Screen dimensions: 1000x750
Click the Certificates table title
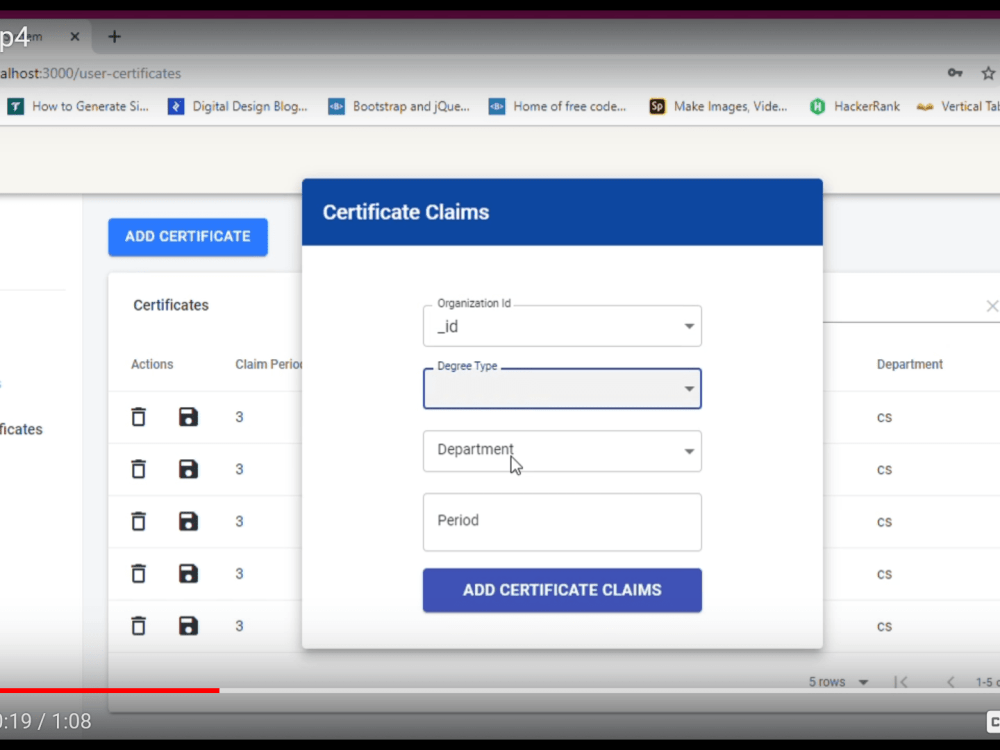point(171,305)
